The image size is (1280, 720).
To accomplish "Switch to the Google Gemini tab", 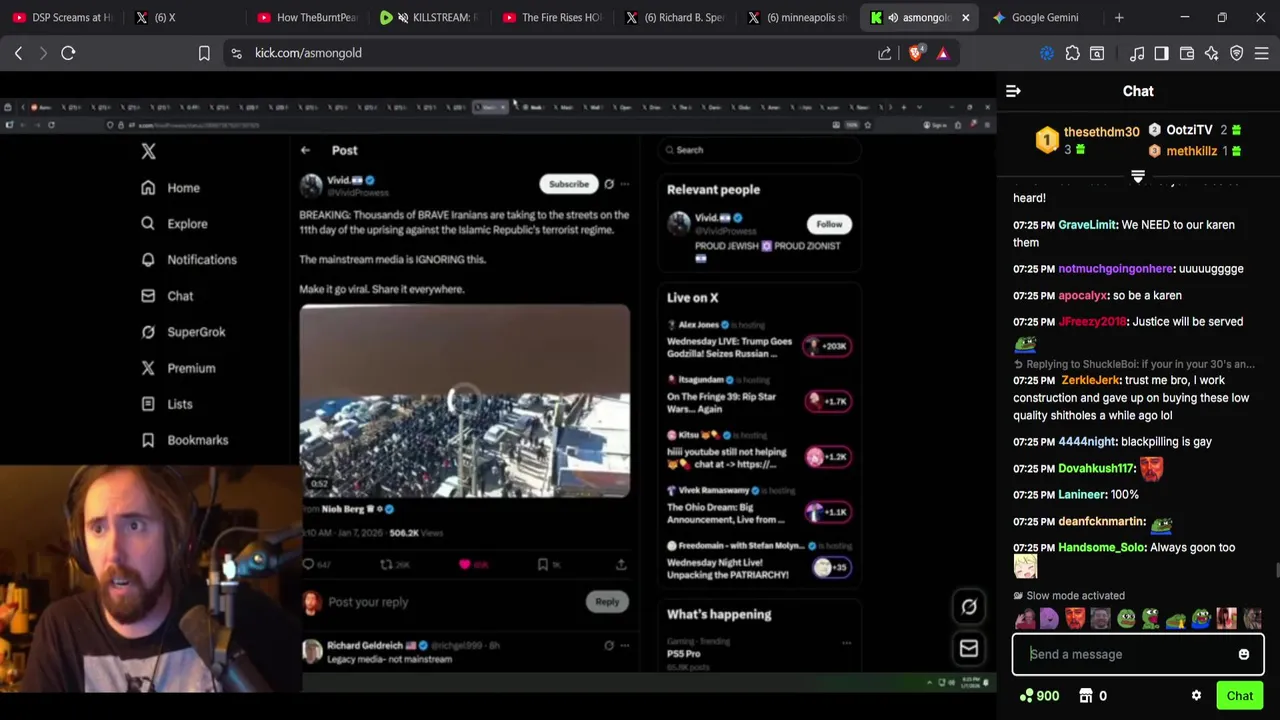I will [1044, 17].
